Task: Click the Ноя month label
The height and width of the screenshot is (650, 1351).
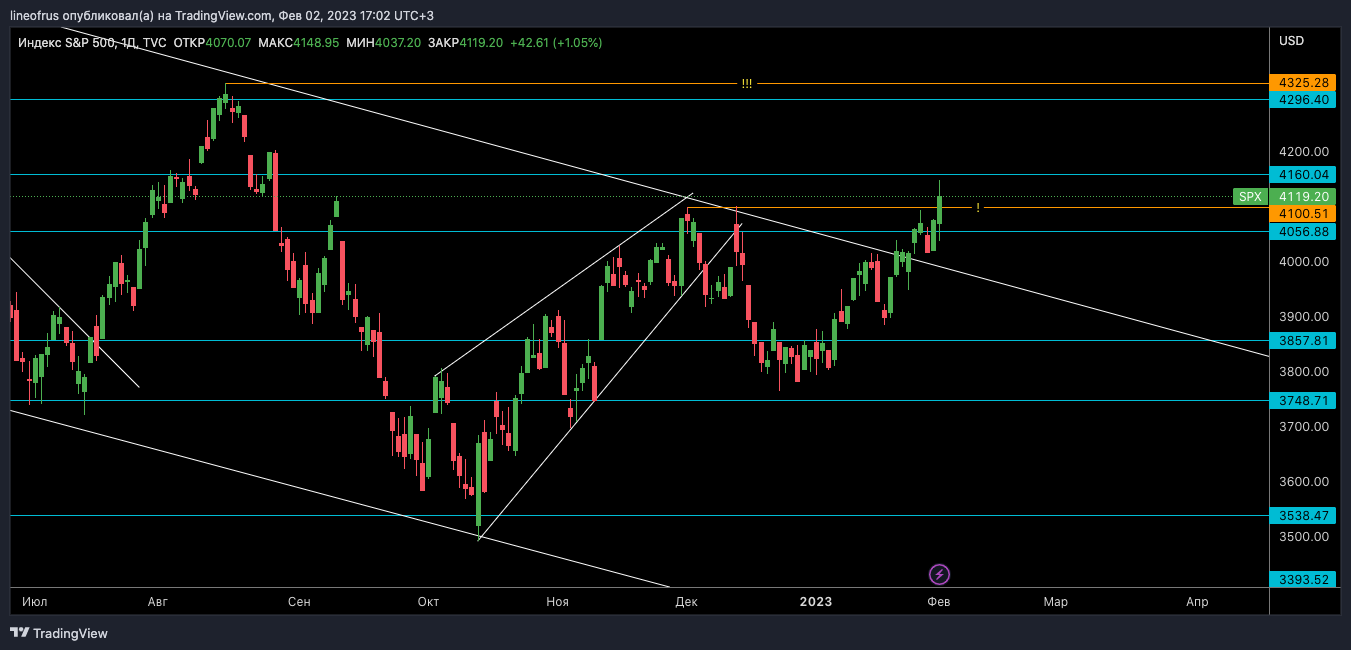Action: pos(558,601)
